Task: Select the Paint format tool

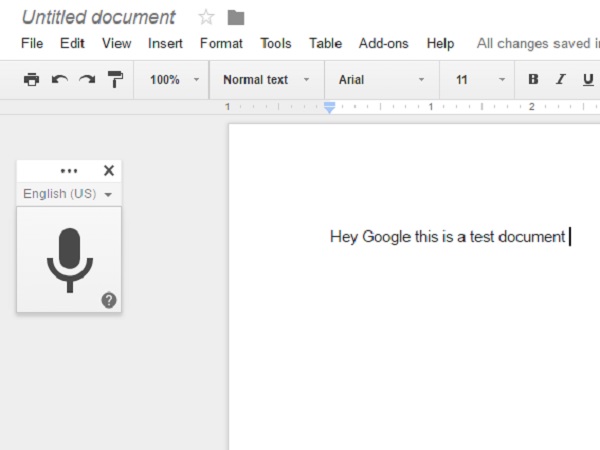Action: tap(115, 80)
